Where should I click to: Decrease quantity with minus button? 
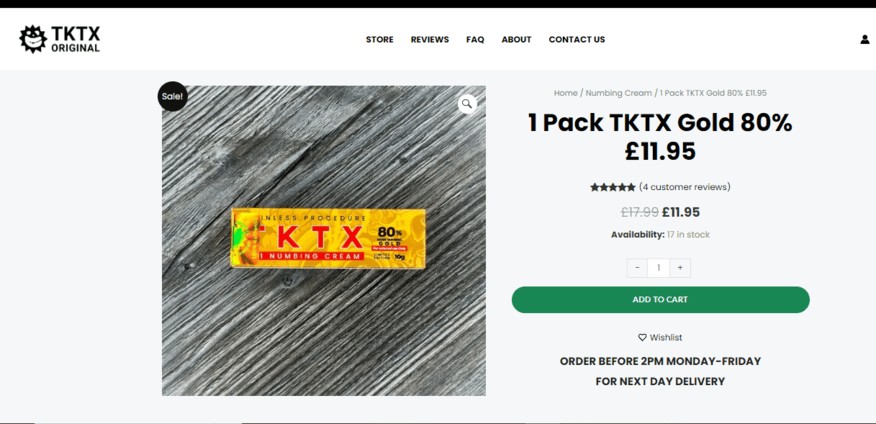coord(637,268)
